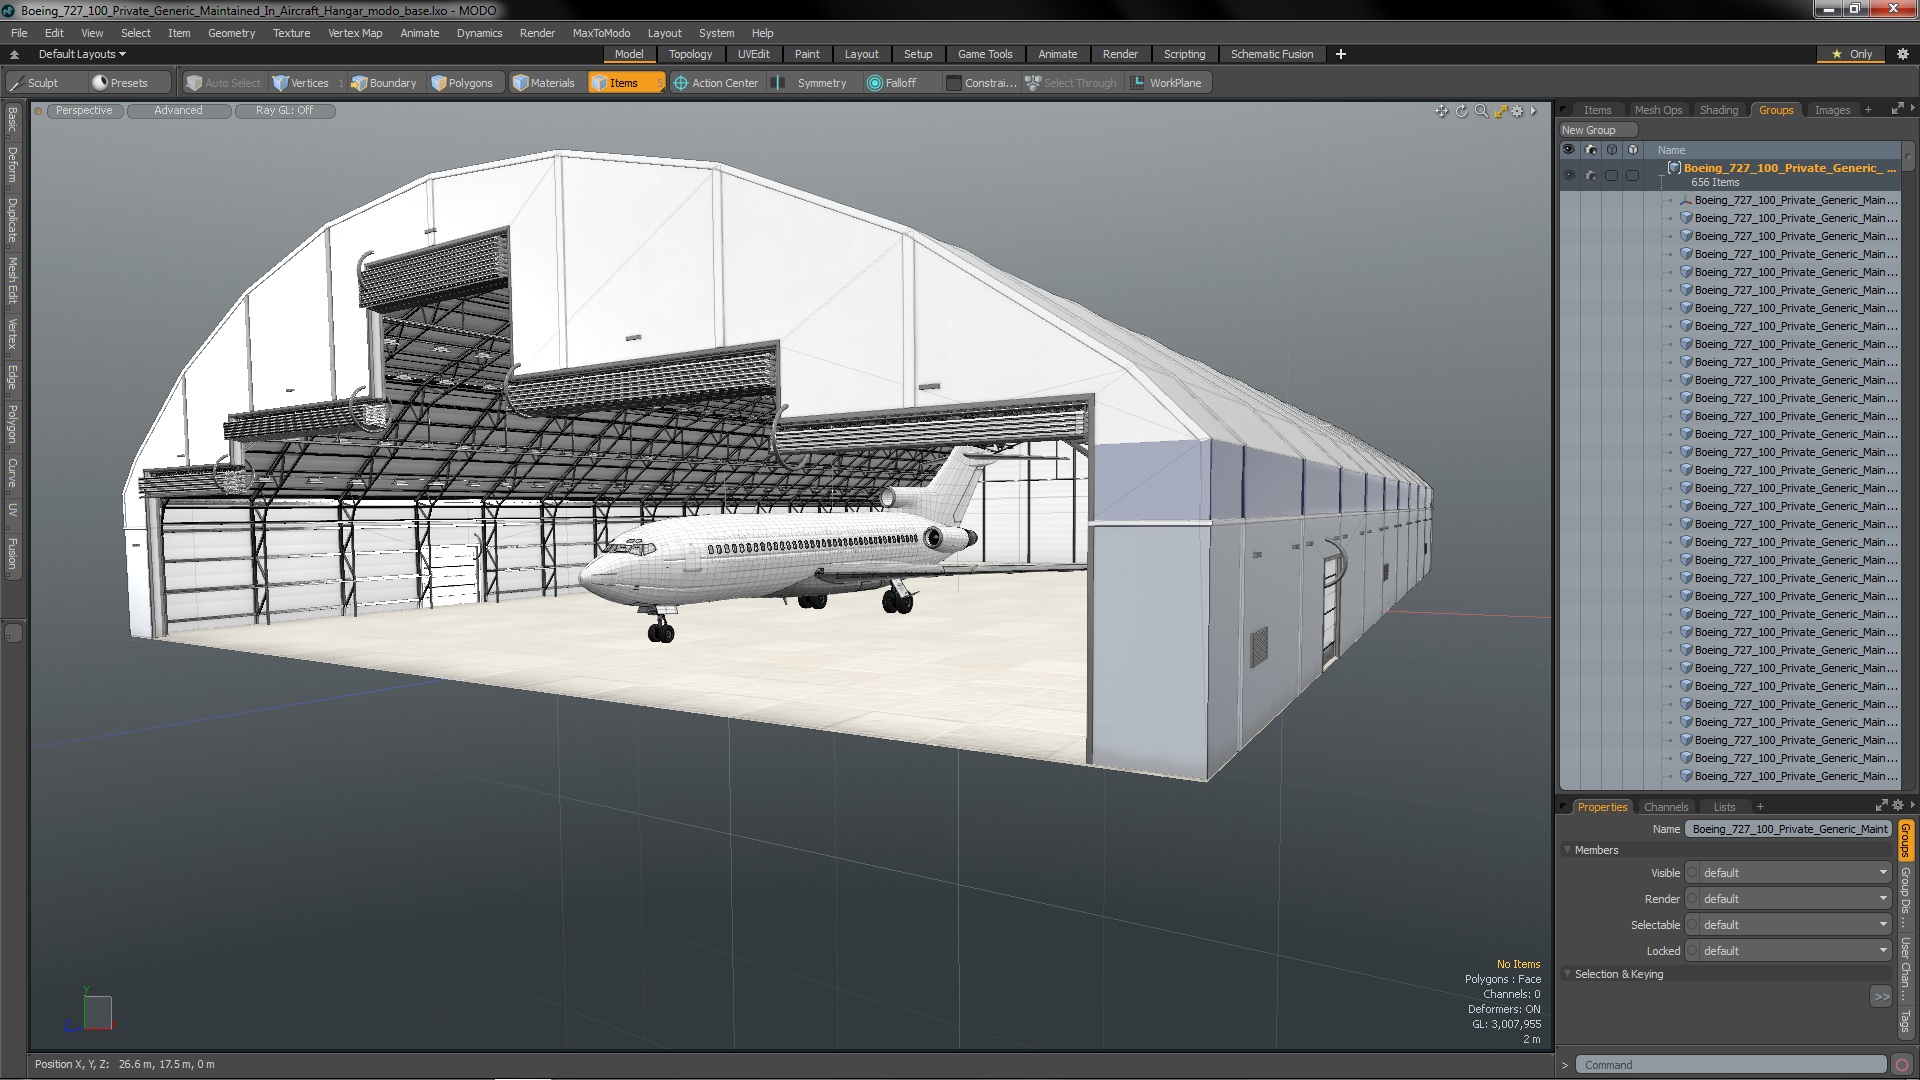1920x1080 pixels.
Task: Switch to the UVEdit layout tab
Action: tap(753, 54)
